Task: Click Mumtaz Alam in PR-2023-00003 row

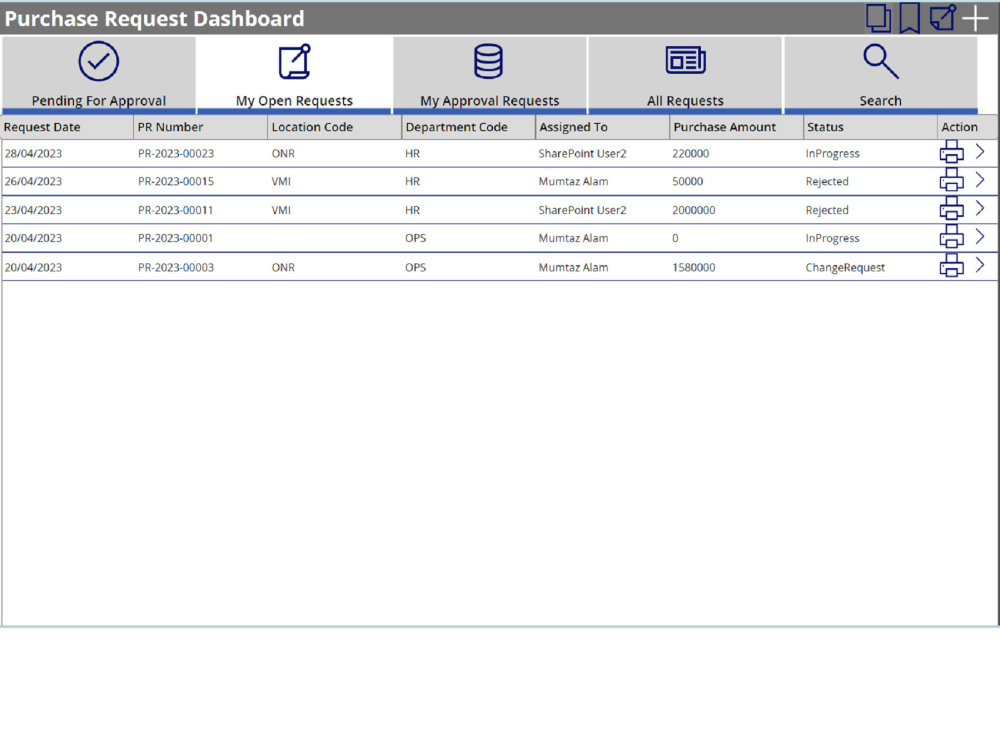Action: [x=573, y=268]
